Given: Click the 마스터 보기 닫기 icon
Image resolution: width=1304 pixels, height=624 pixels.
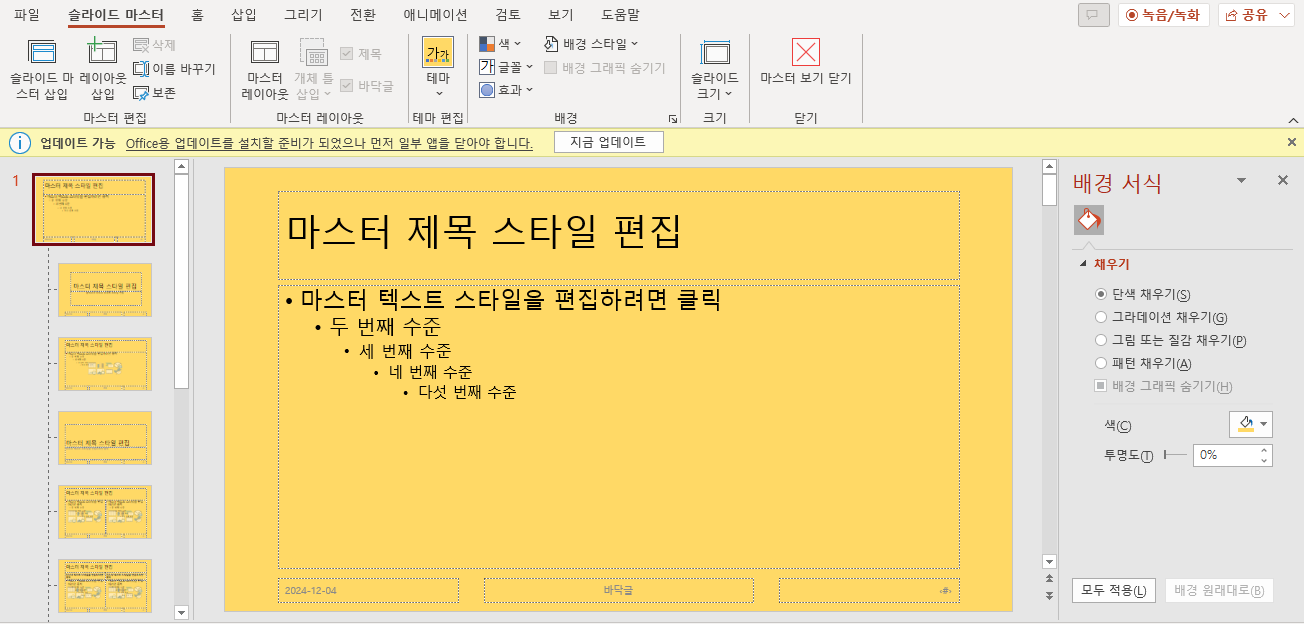Looking at the screenshot, I should (x=805, y=52).
